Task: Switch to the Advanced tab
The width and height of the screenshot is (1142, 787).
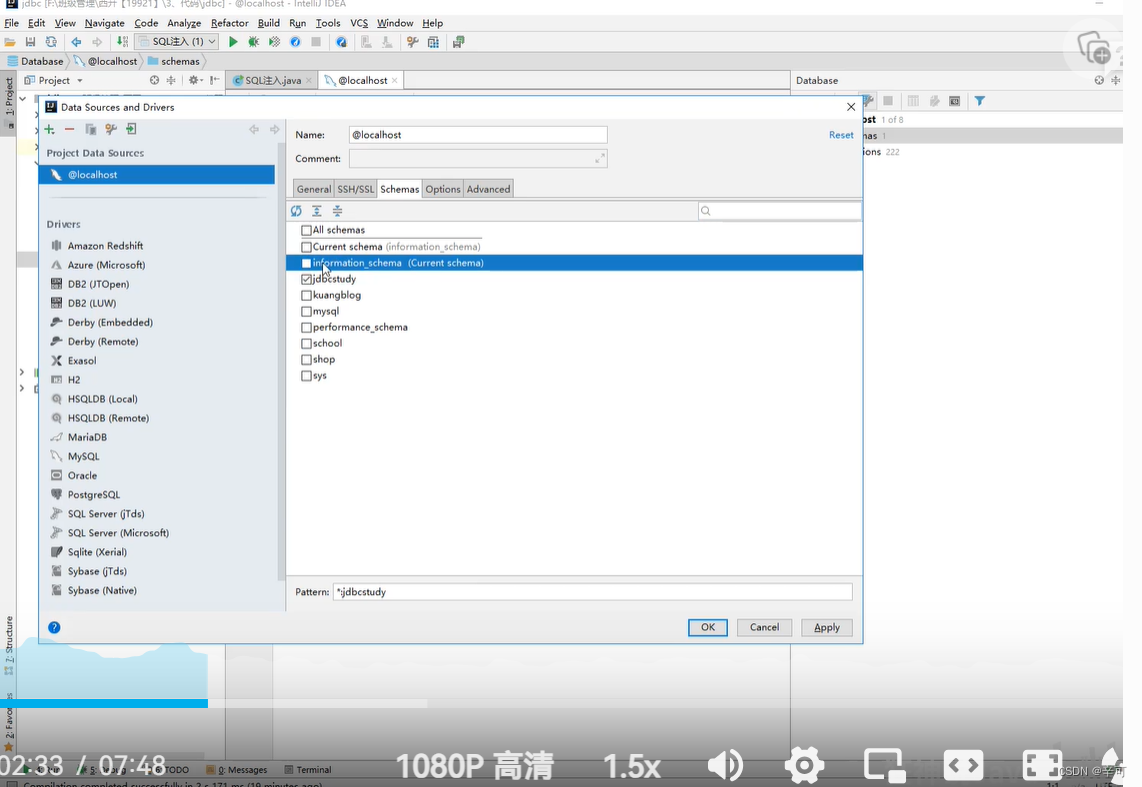Action: 488,189
